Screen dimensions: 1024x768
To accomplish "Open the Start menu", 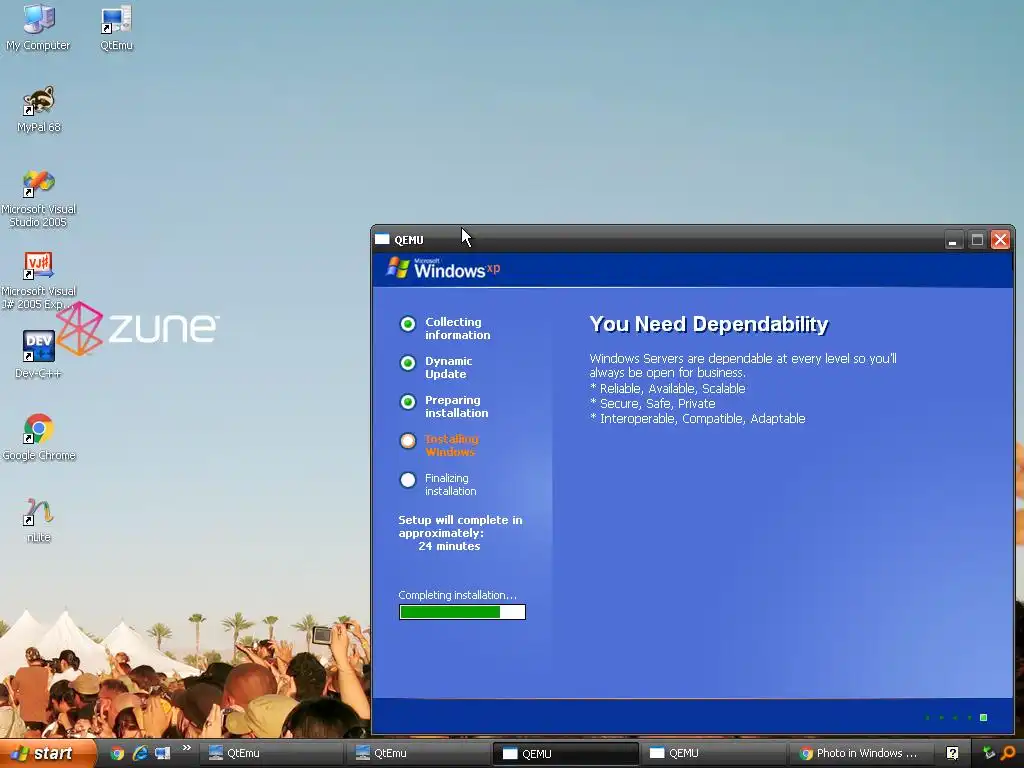I will pos(47,753).
